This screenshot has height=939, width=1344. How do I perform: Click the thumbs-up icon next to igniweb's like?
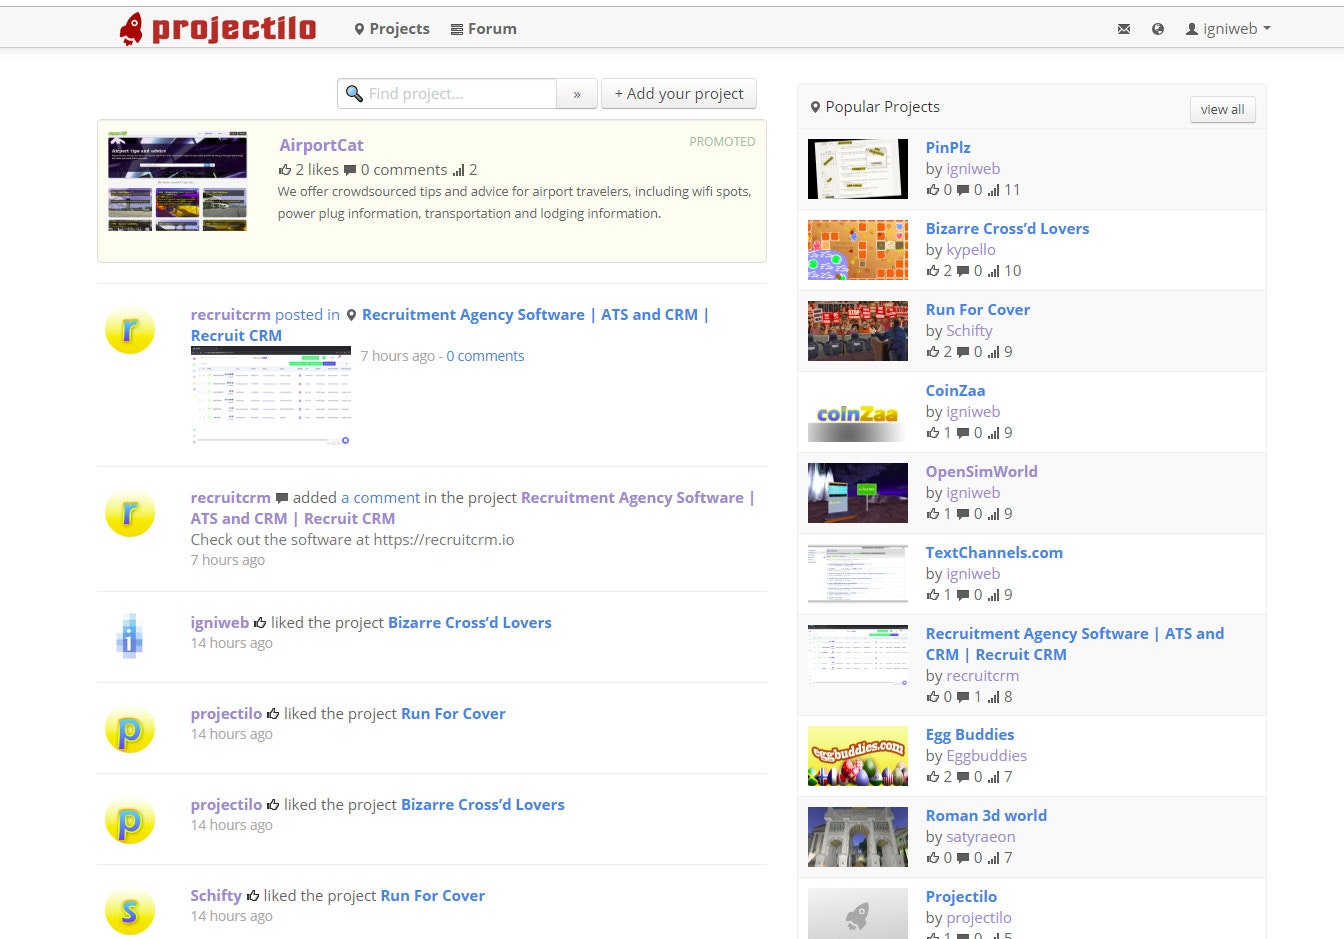[258, 622]
